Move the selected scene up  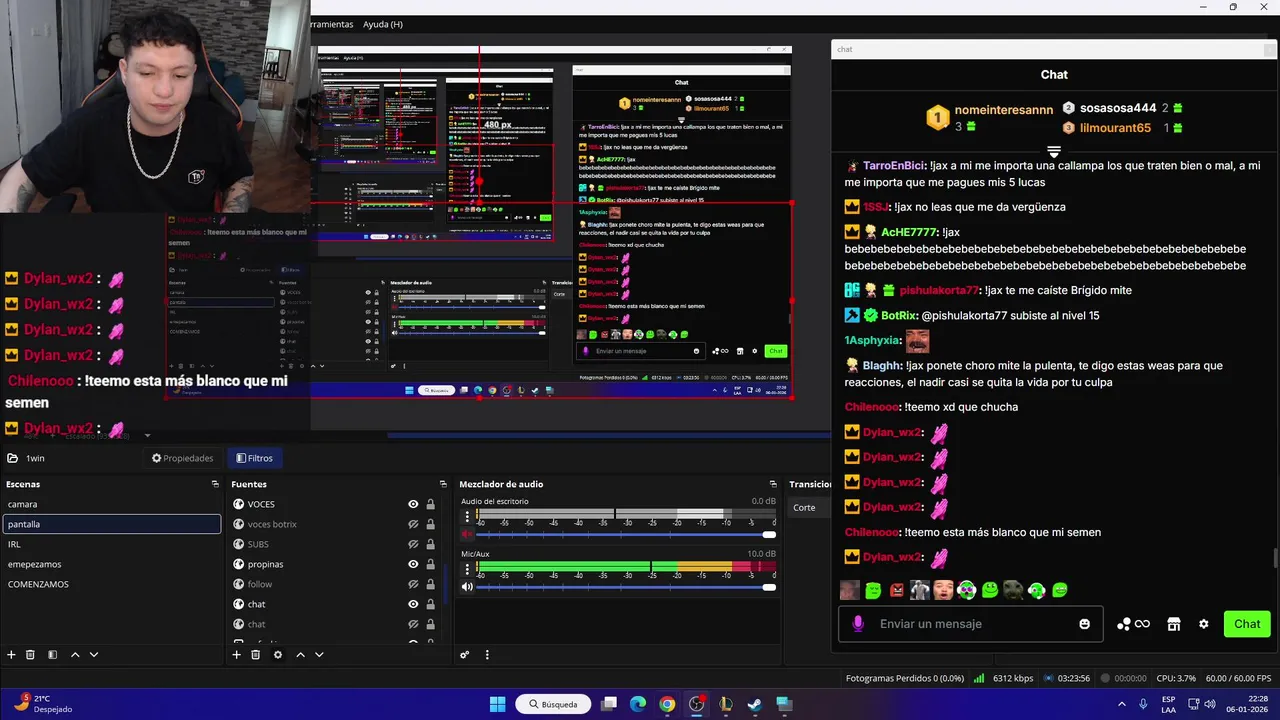(x=74, y=655)
